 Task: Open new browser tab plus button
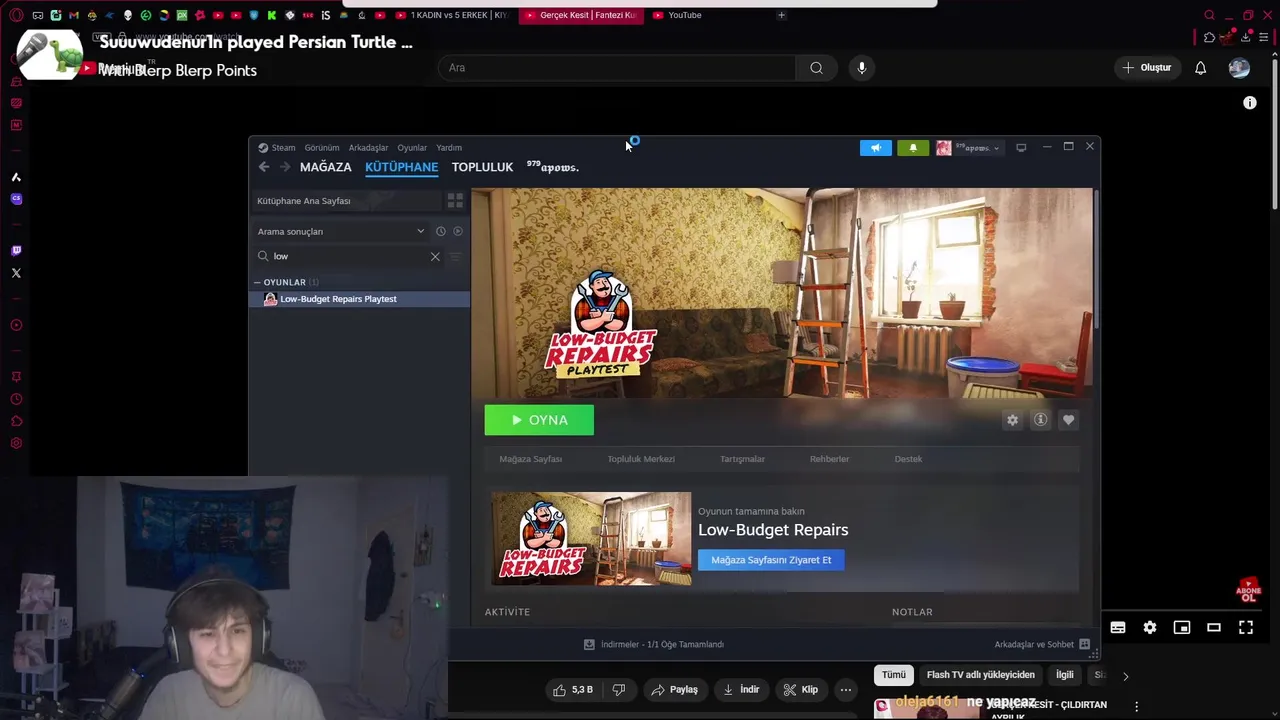tap(782, 15)
